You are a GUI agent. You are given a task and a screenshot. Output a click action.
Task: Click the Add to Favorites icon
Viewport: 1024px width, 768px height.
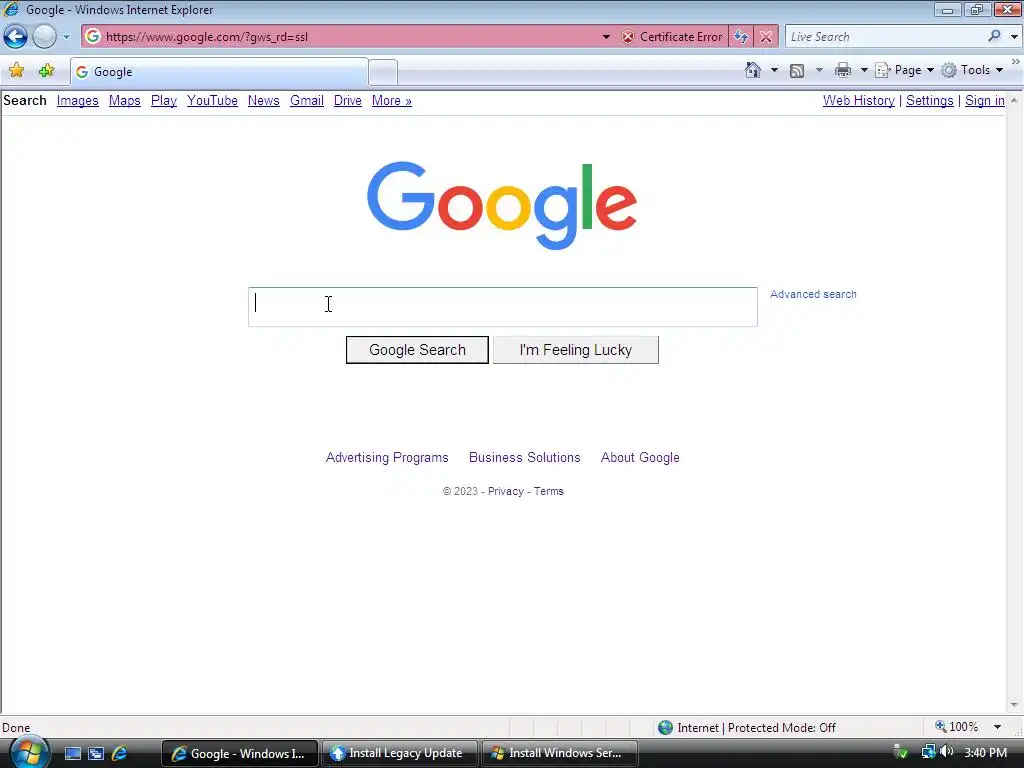click(46, 70)
